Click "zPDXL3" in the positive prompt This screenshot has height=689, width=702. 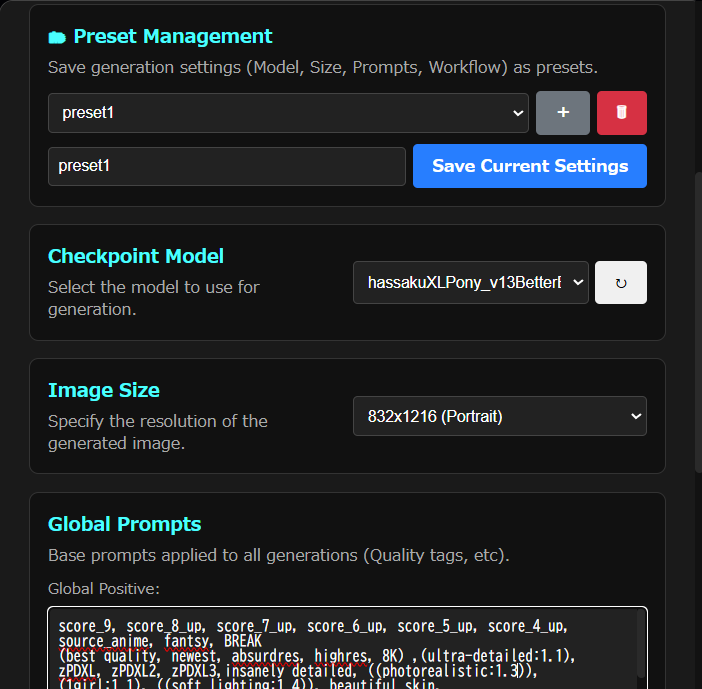[194, 671]
